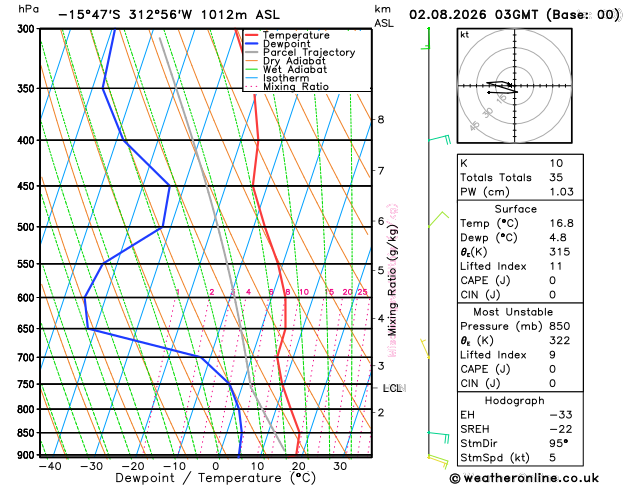Click the LCL marker label

(392, 388)
